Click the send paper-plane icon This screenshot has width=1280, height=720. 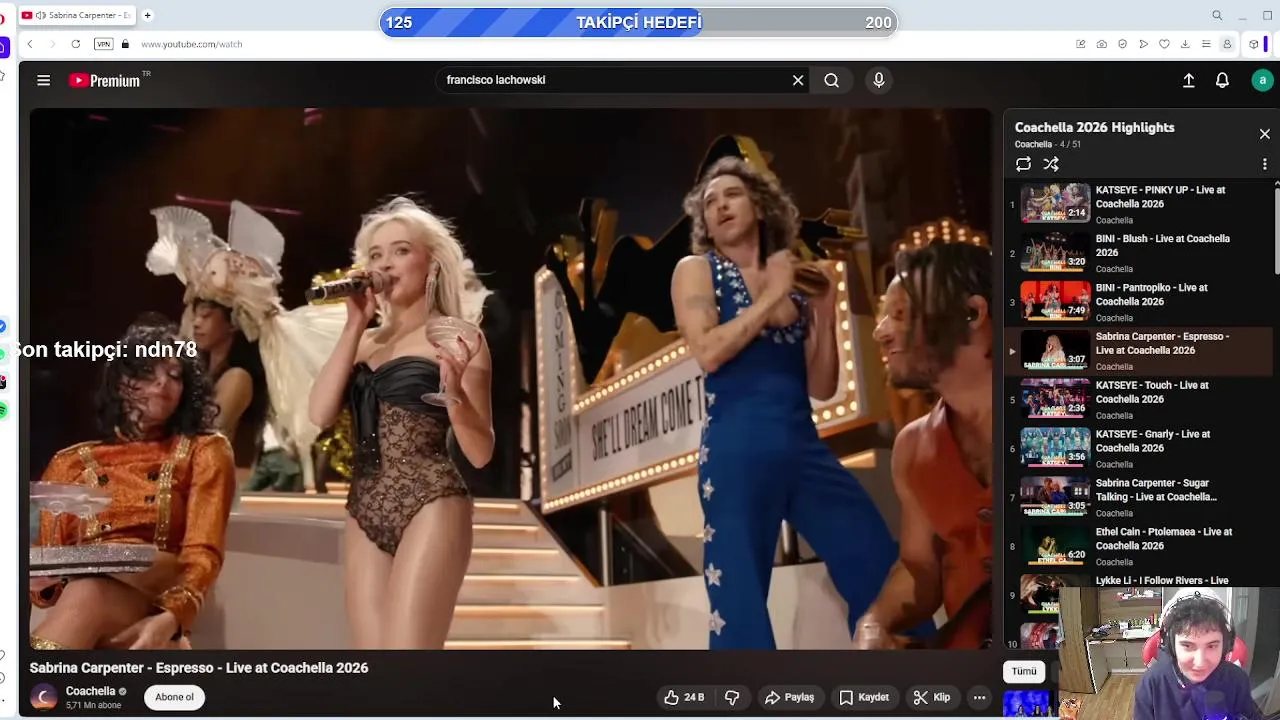point(1143,44)
